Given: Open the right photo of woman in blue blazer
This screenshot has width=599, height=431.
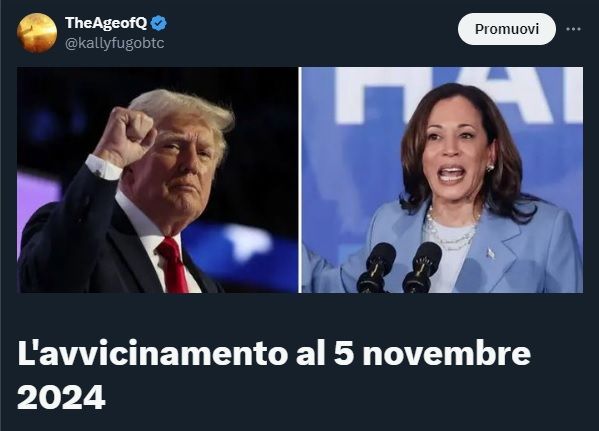Looking at the screenshot, I should click(x=442, y=180).
